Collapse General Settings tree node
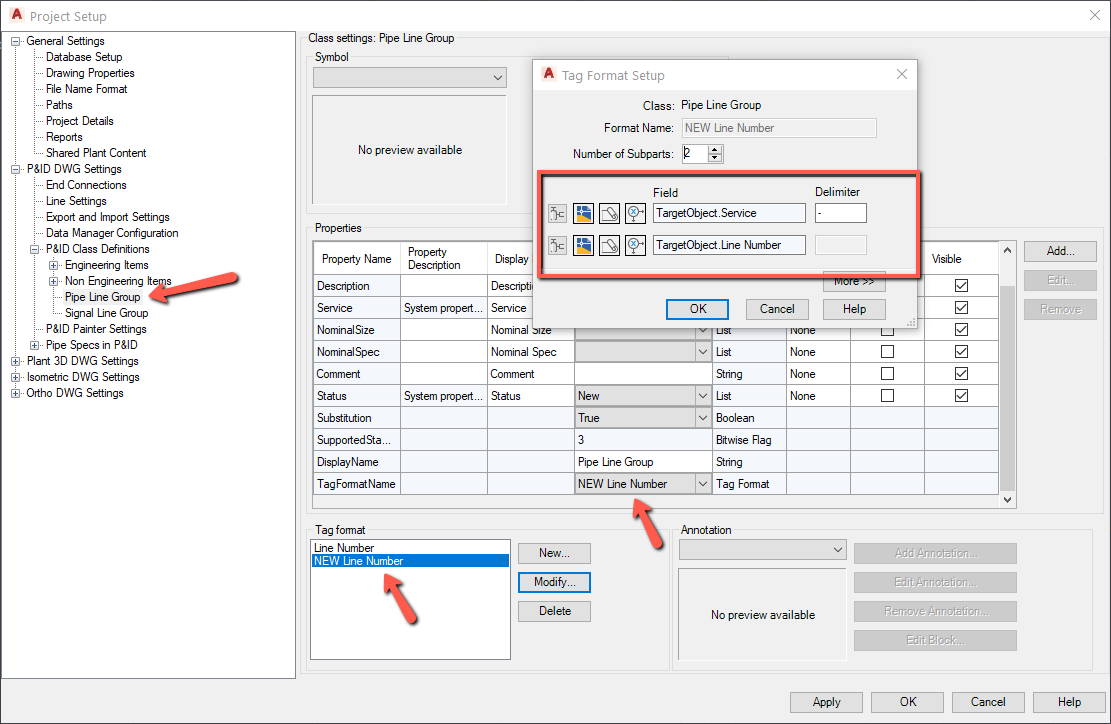1111x724 pixels. coord(16,41)
